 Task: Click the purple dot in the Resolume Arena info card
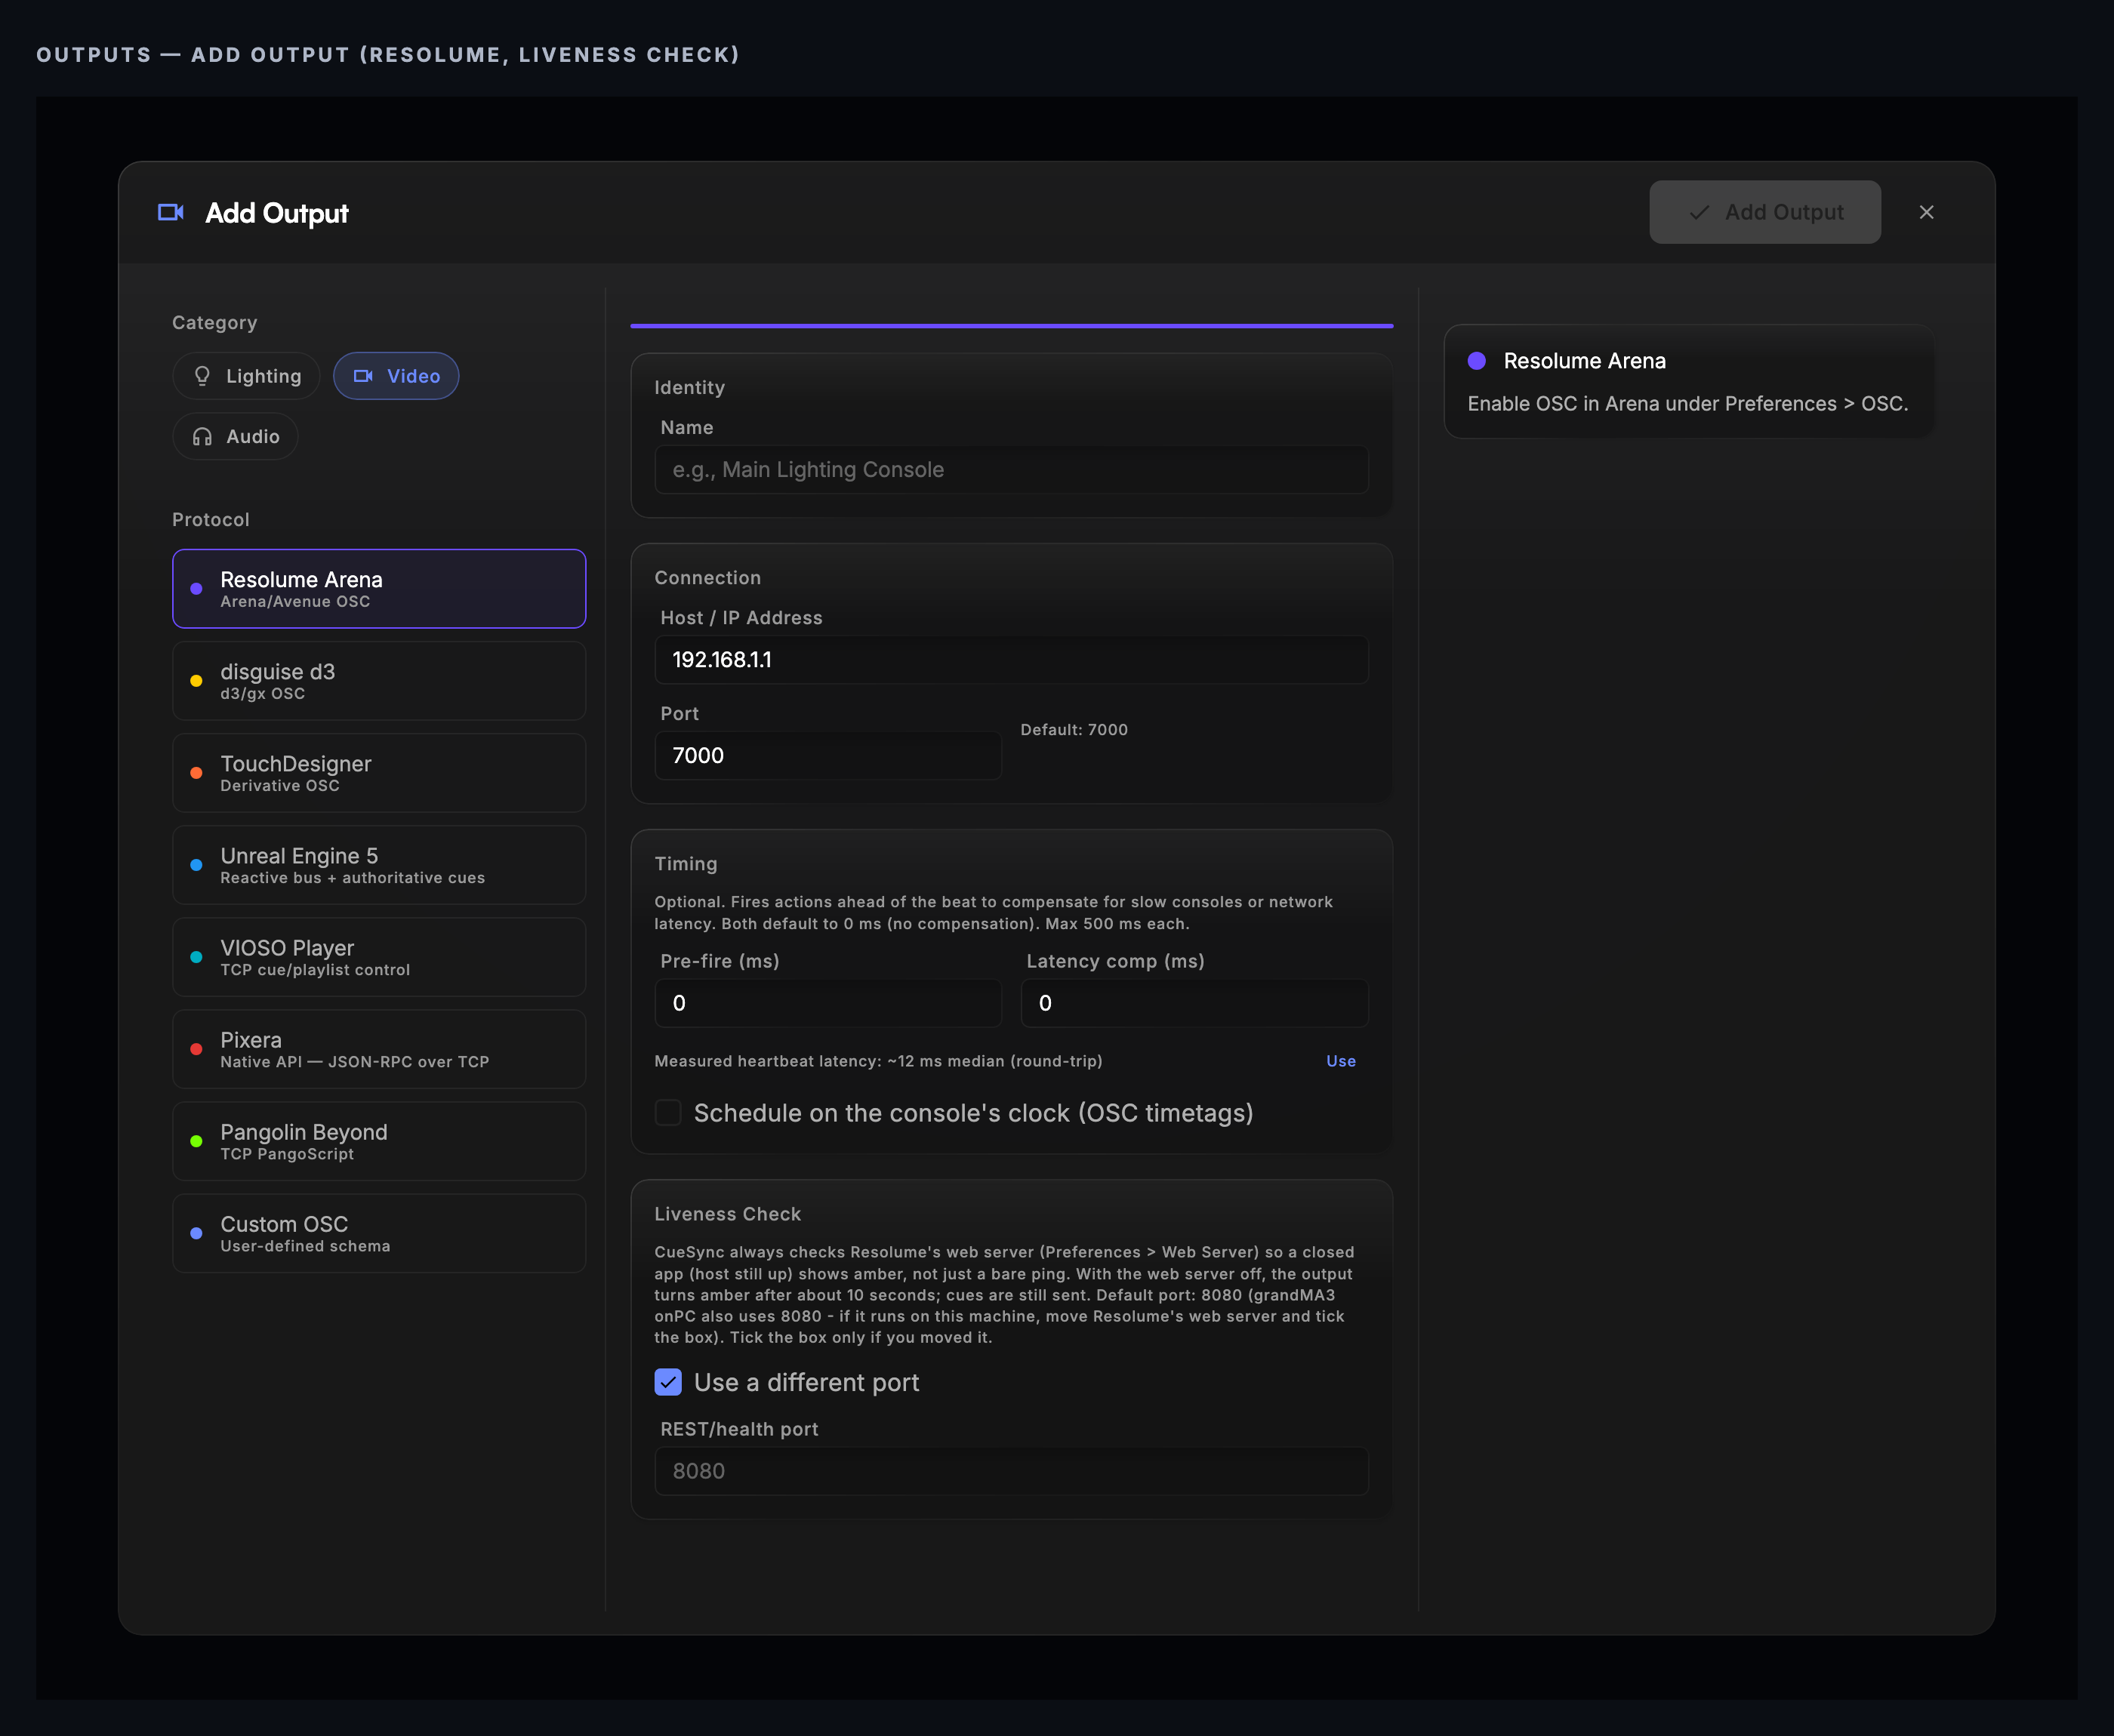click(1476, 361)
